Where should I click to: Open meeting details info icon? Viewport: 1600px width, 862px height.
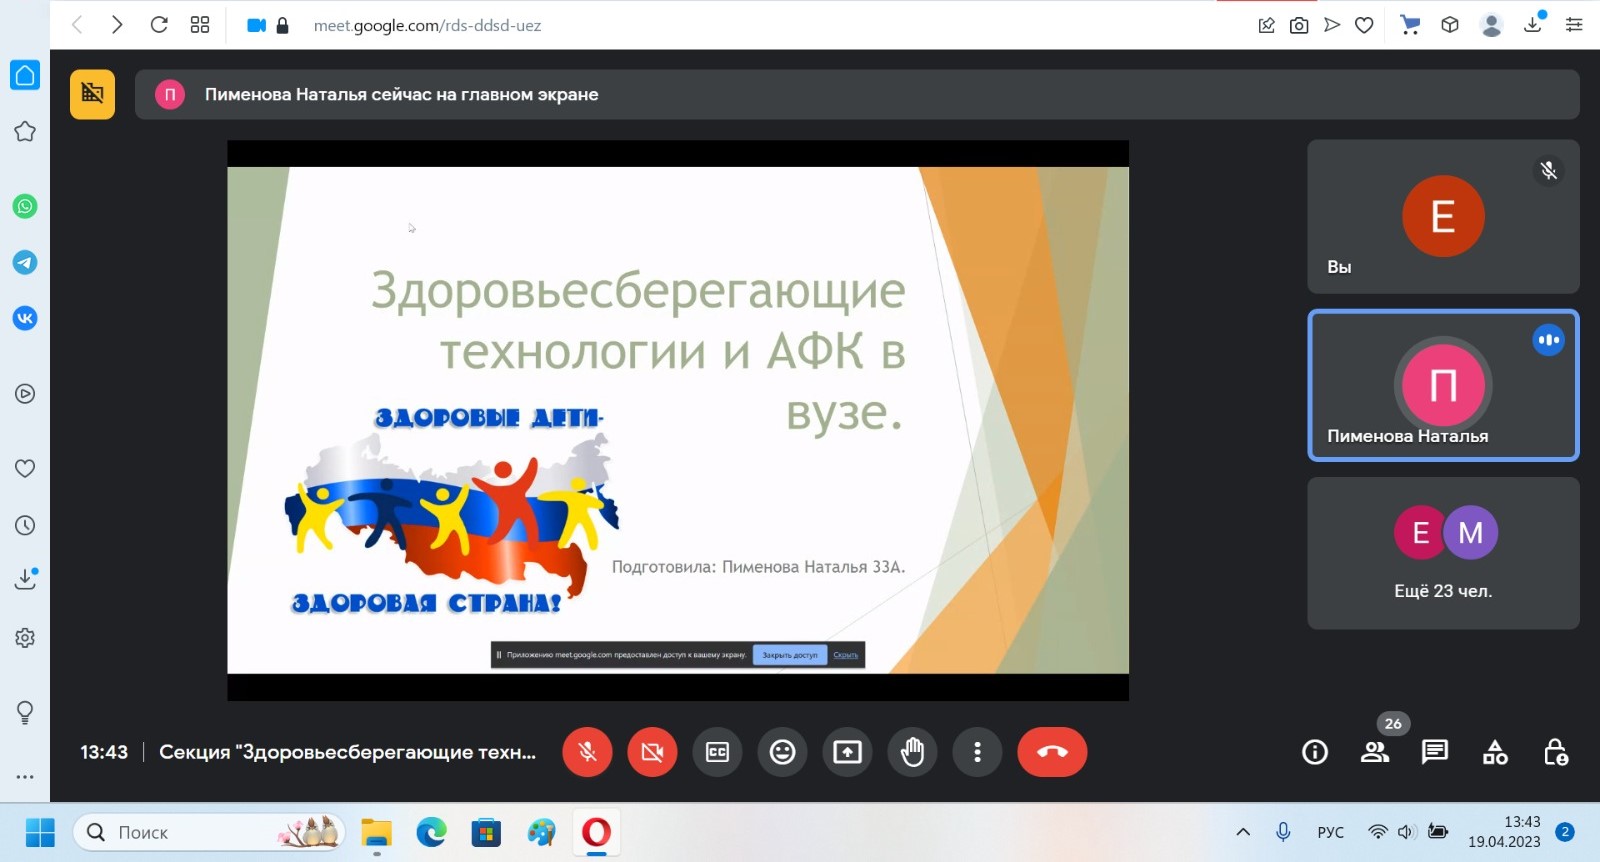(x=1315, y=752)
